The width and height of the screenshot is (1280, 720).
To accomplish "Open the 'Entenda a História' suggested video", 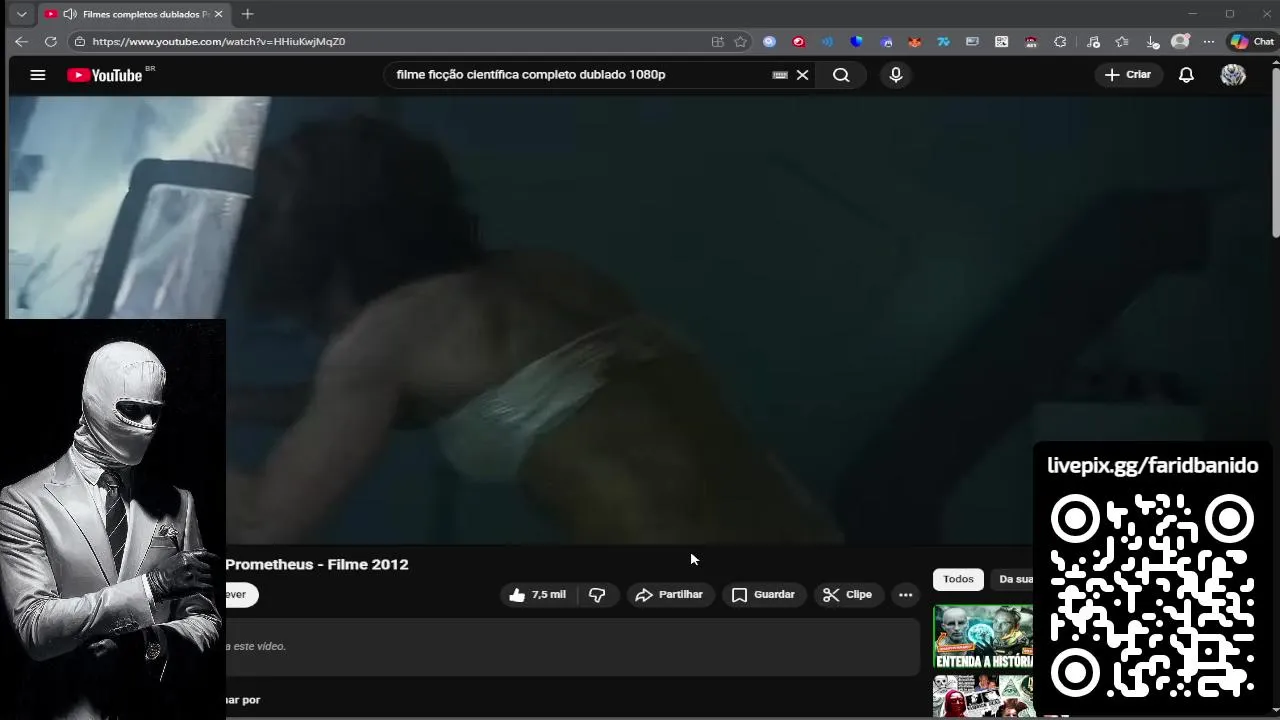I will [983, 637].
